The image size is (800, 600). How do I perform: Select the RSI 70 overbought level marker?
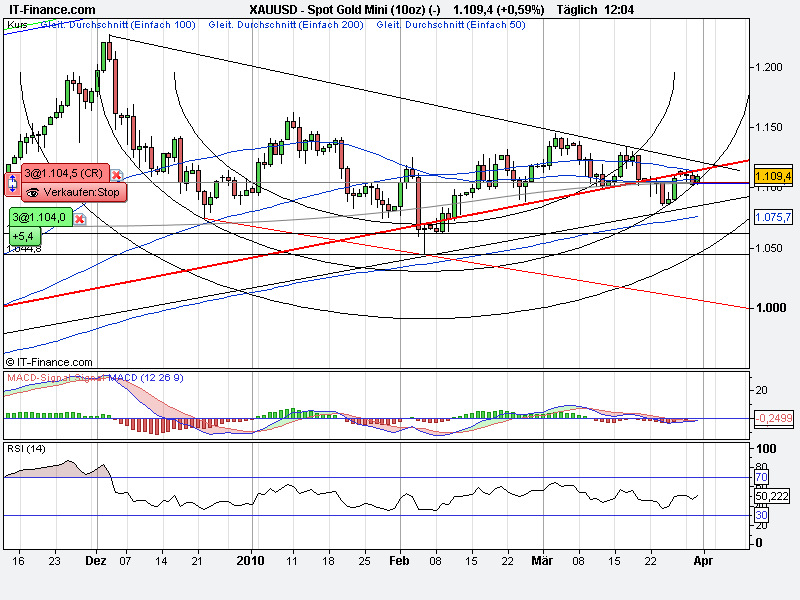pyautogui.click(x=761, y=478)
